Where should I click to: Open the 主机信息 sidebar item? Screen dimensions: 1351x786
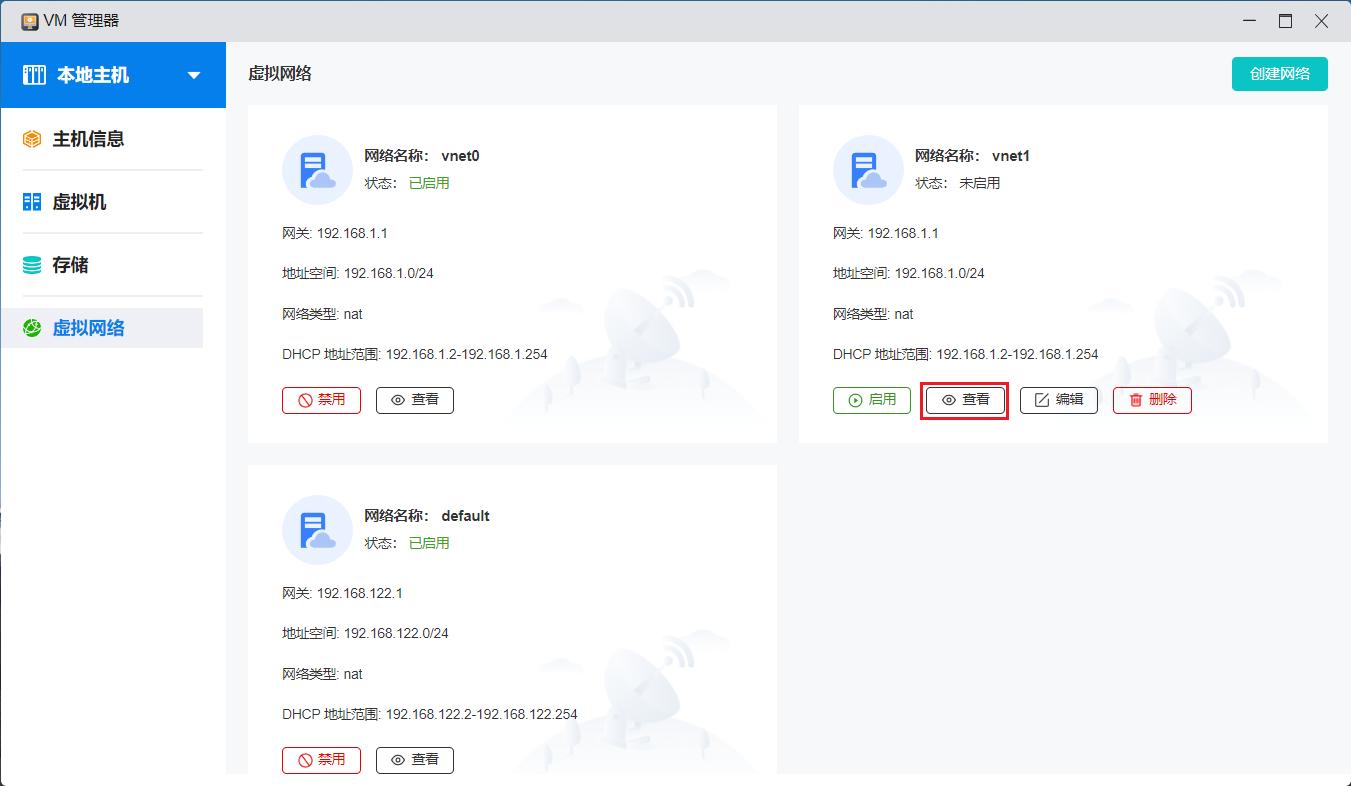click(x=112, y=139)
